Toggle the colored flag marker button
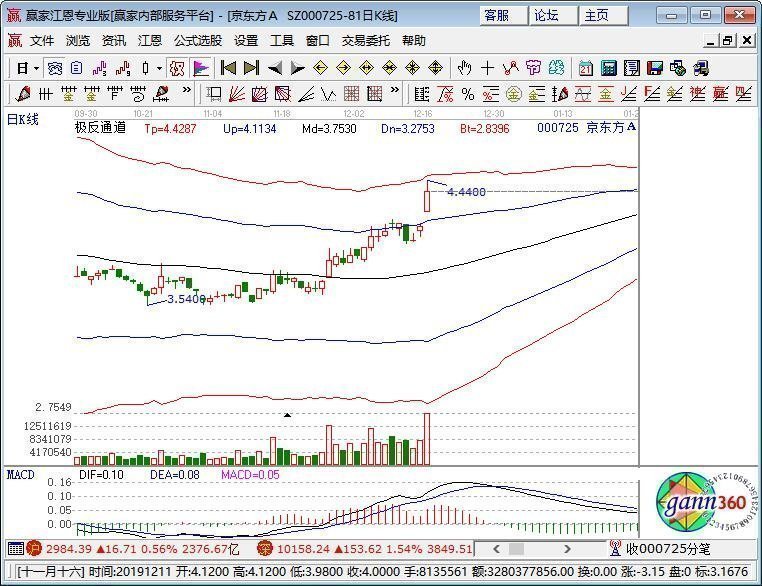The height and width of the screenshot is (586, 762). [x=201, y=68]
